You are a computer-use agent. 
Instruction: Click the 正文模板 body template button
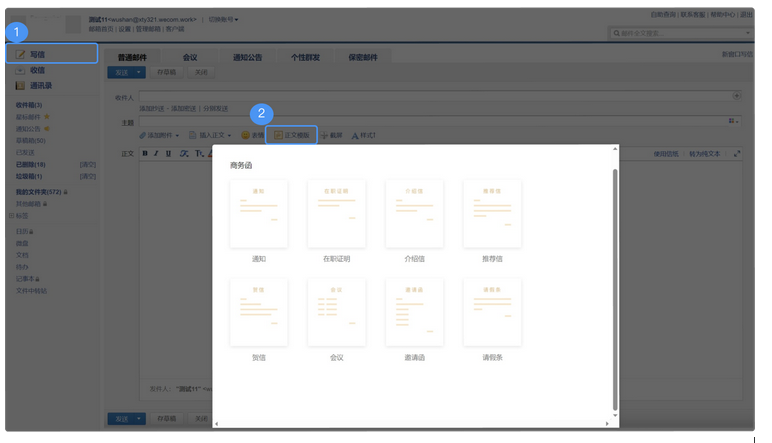pos(295,135)
